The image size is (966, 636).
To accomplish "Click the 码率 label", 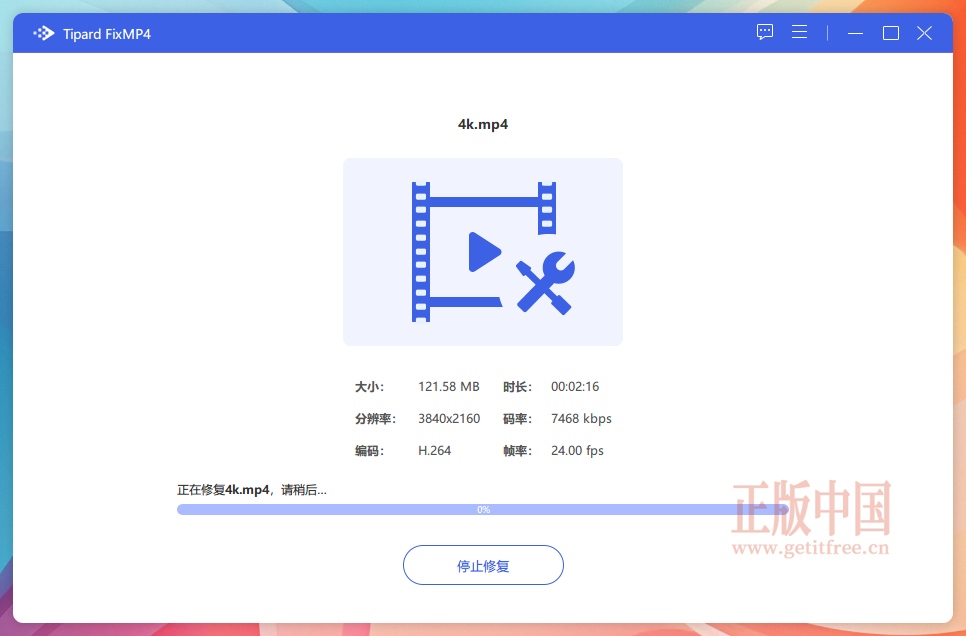I will pyautogui.click(x=517, y=419).
